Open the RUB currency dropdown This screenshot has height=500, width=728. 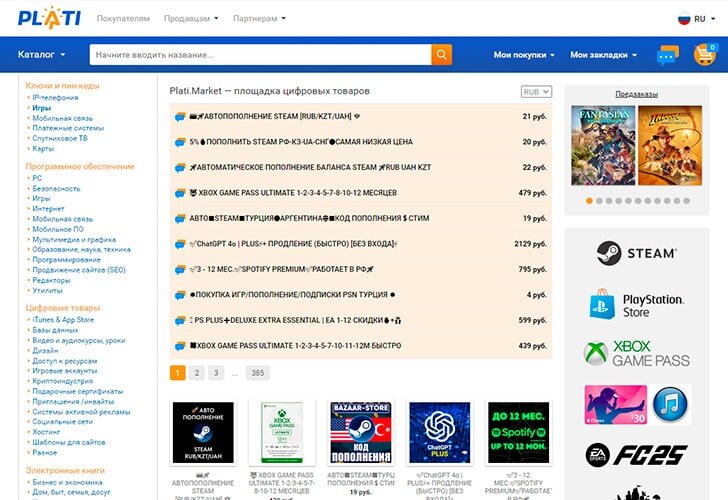click(x=536, y=92)
